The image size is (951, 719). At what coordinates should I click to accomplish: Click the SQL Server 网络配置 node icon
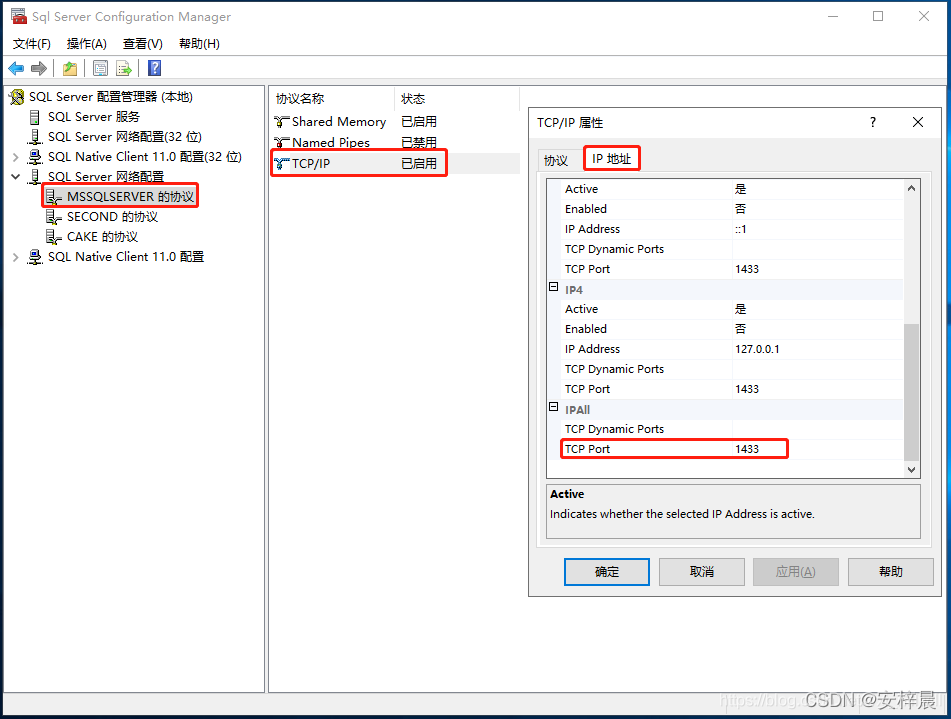[x=35, y=177]
